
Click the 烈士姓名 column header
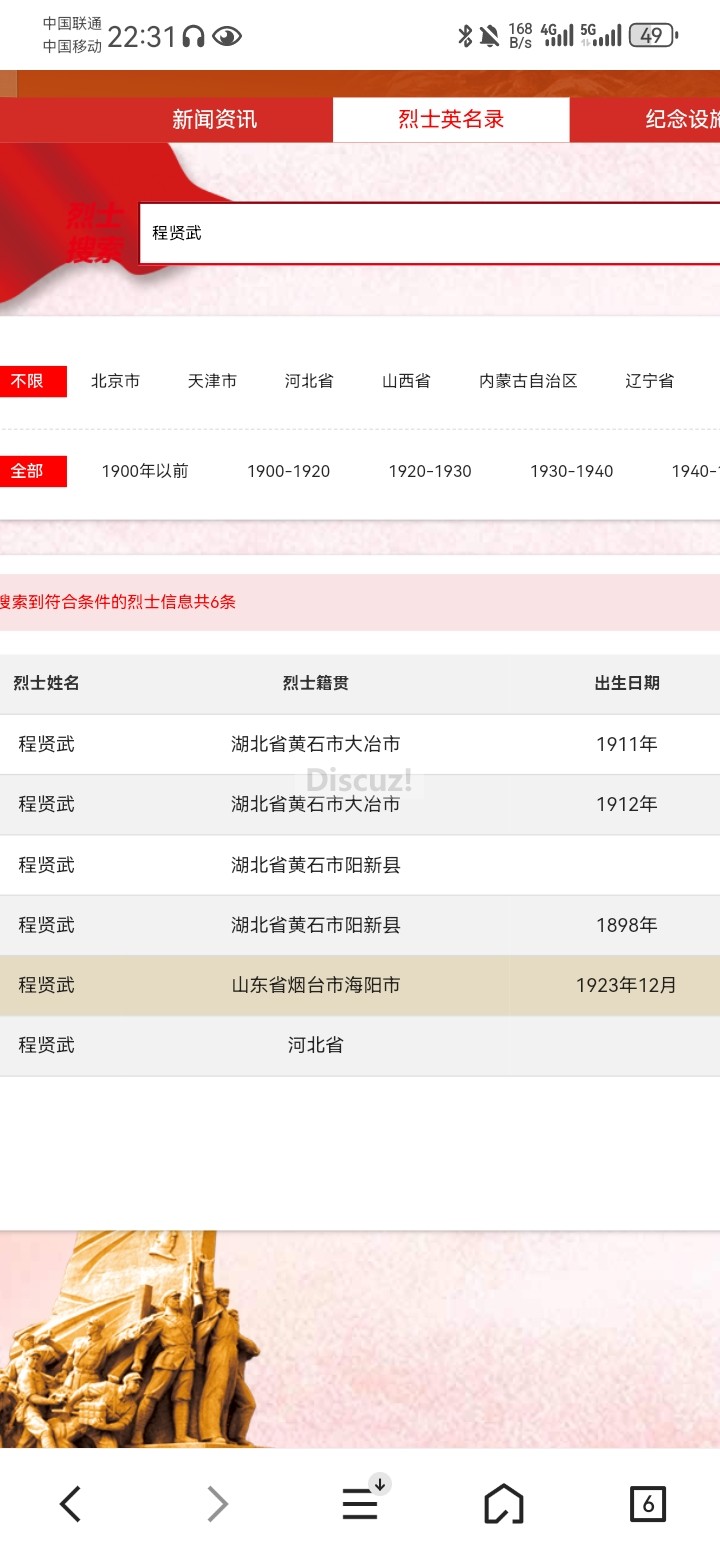(46, 683)
